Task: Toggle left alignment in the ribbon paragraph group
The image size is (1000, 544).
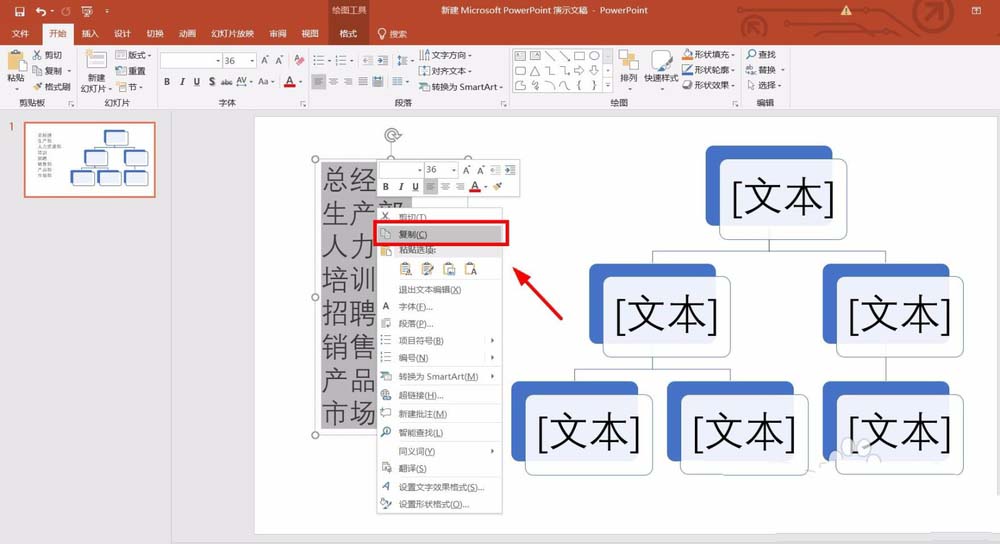Action: (318, 82)
